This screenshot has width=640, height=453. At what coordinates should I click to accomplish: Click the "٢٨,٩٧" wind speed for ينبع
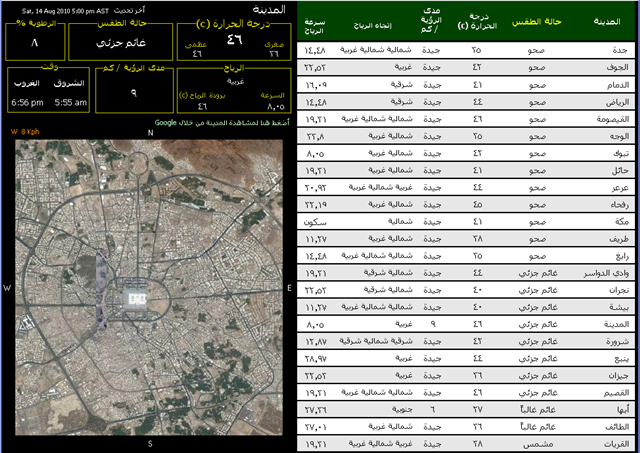coord(316,359)
